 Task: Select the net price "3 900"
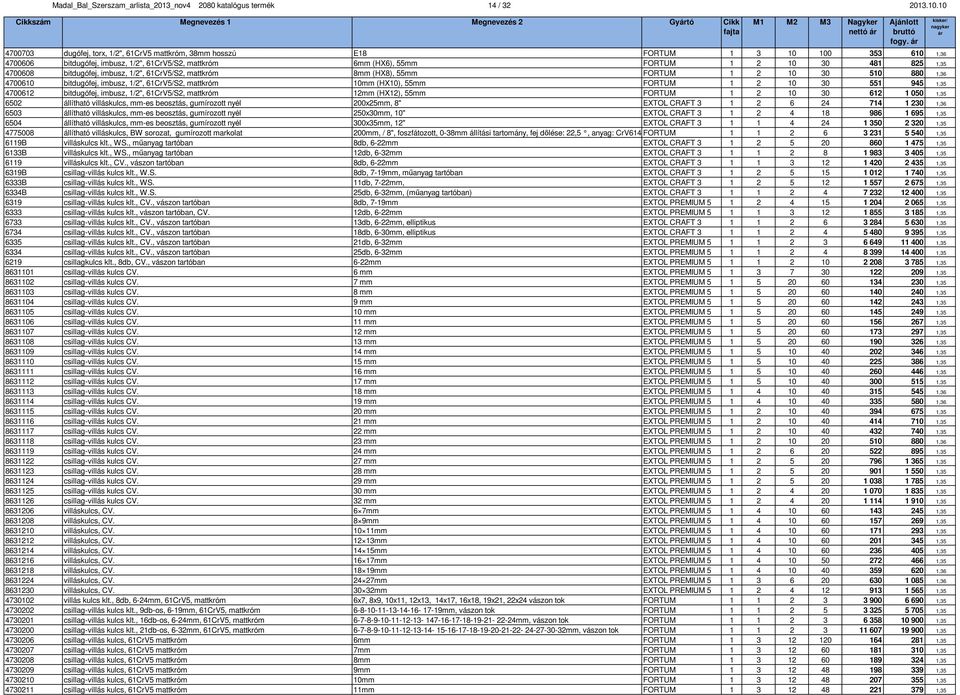(x=872, y=601)
